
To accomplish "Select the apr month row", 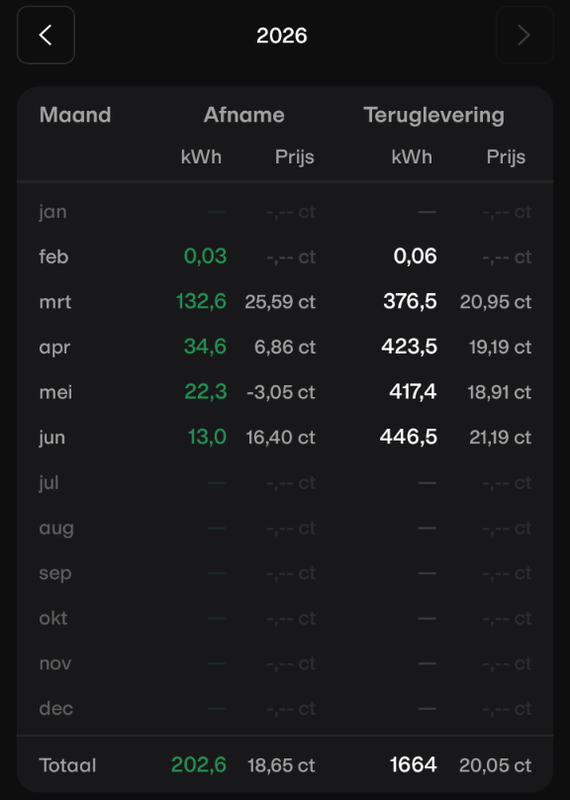I will pos(285,347).
